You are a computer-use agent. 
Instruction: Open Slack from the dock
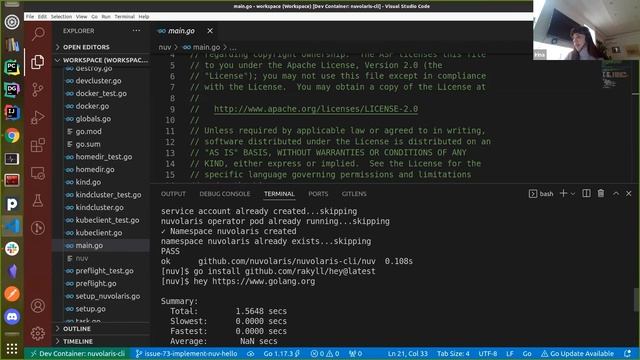(12, 249)
